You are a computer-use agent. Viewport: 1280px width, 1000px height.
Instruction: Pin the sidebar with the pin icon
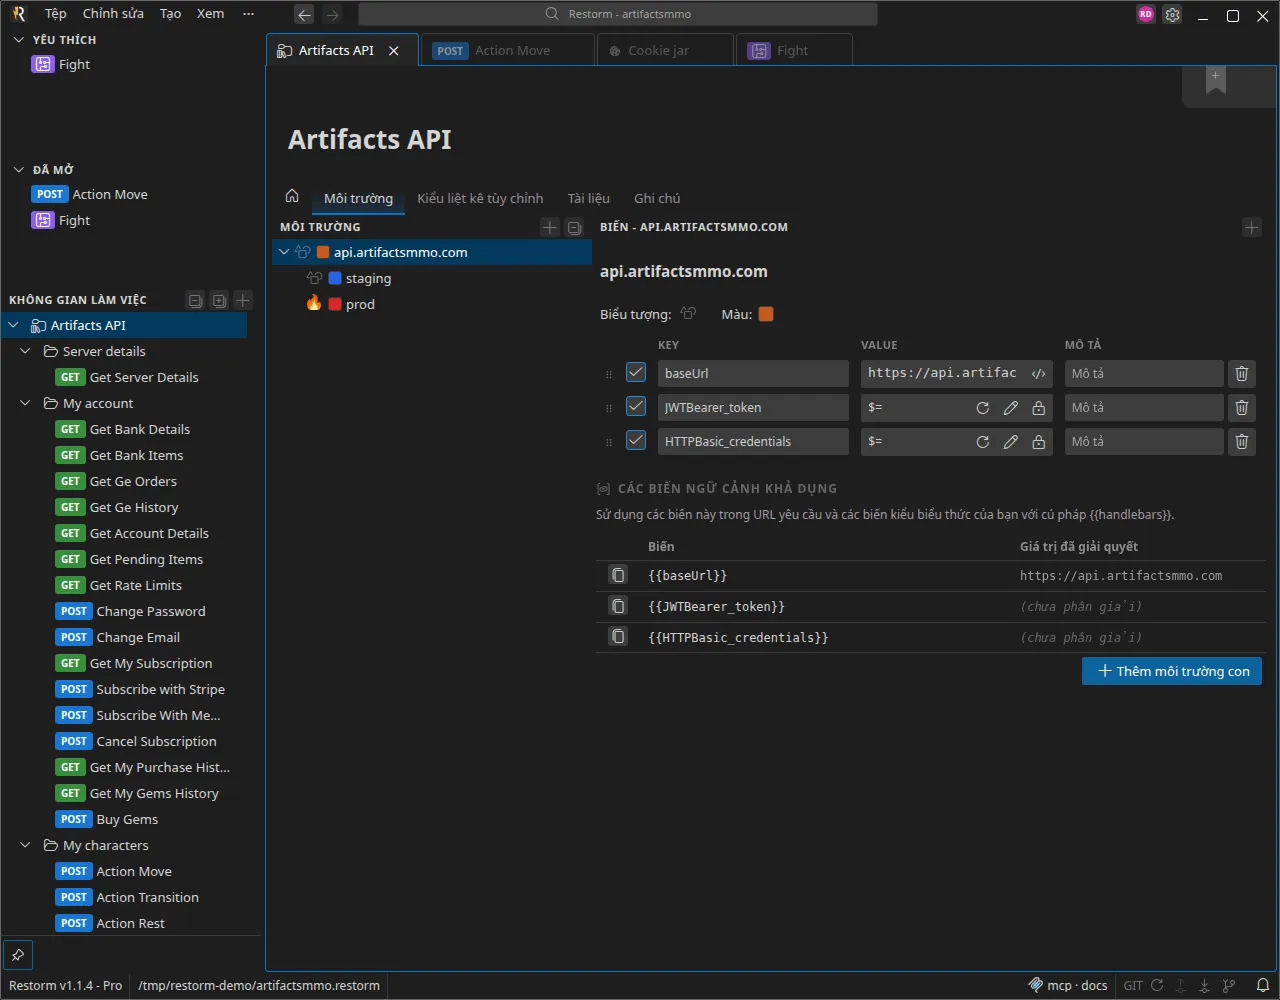pyautogui.click(x=18, y=954)
